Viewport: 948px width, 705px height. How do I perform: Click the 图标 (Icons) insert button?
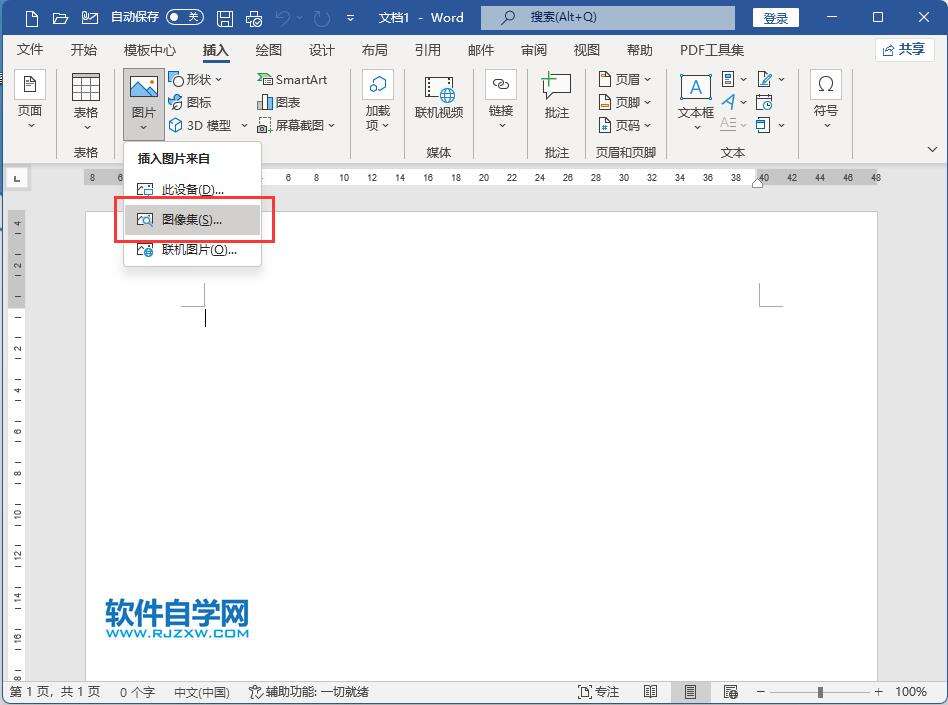pyautogui.click(x=190, y=102)
